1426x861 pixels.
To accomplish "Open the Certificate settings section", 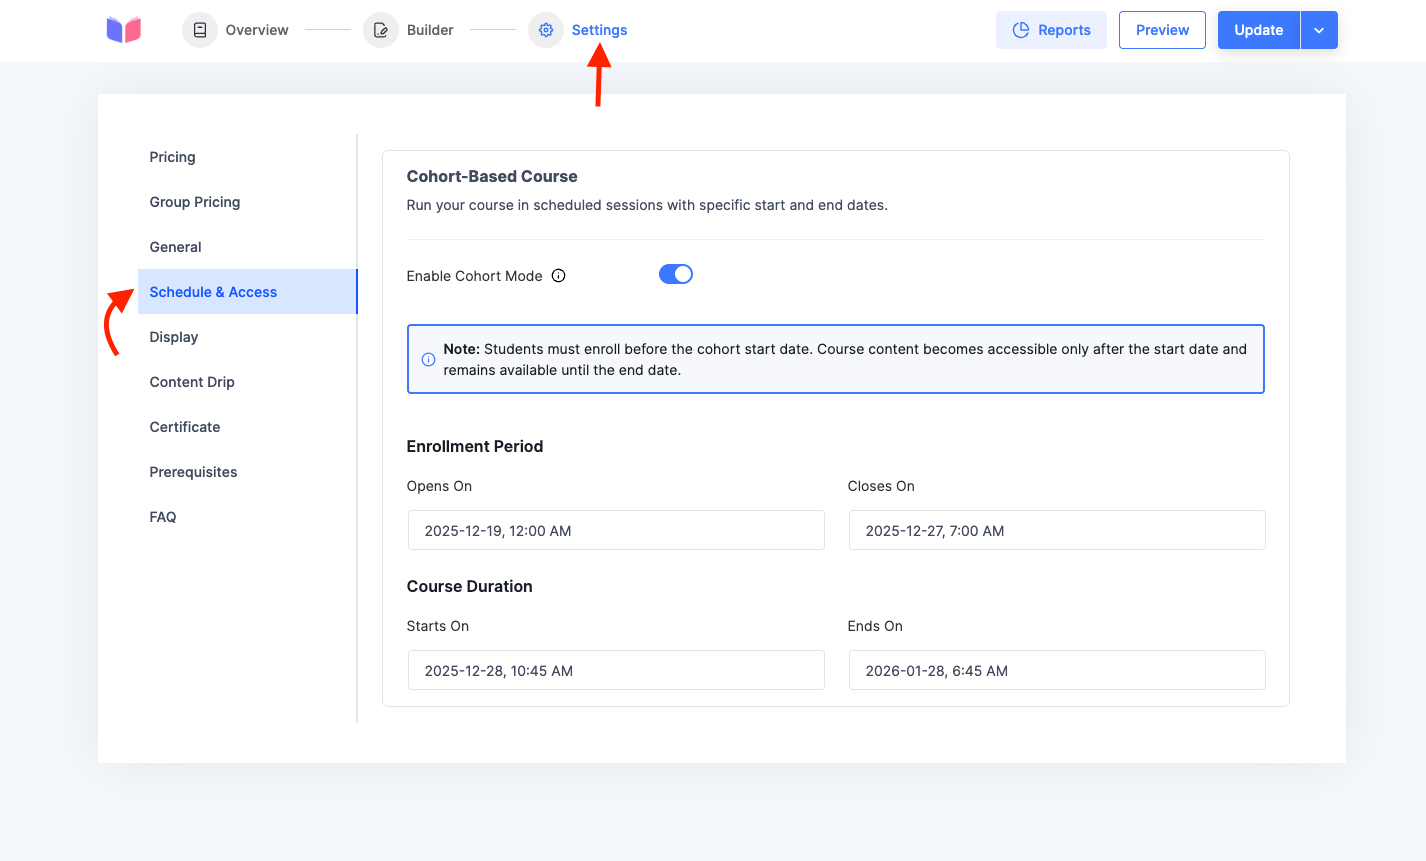I will pyautogui.click(x=247, y=427).
